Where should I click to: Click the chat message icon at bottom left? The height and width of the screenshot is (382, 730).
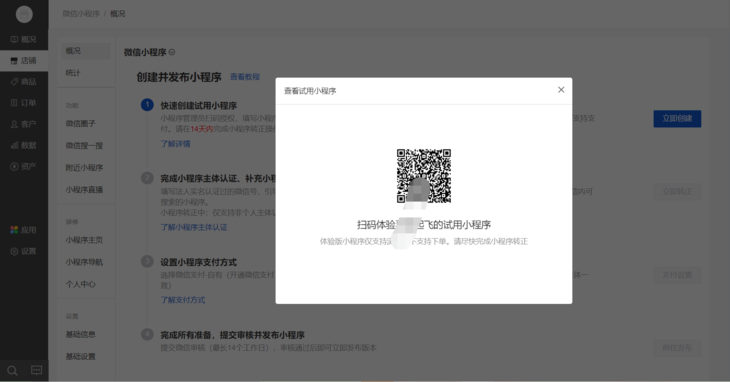[36, 370]
